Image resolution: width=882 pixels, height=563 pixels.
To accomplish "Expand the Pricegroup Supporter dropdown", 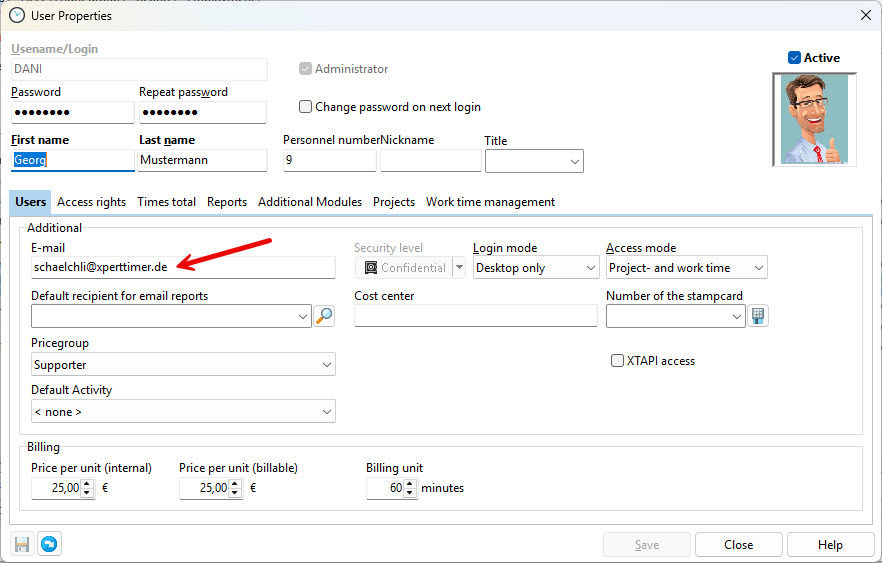I will [x=183, y=365].
